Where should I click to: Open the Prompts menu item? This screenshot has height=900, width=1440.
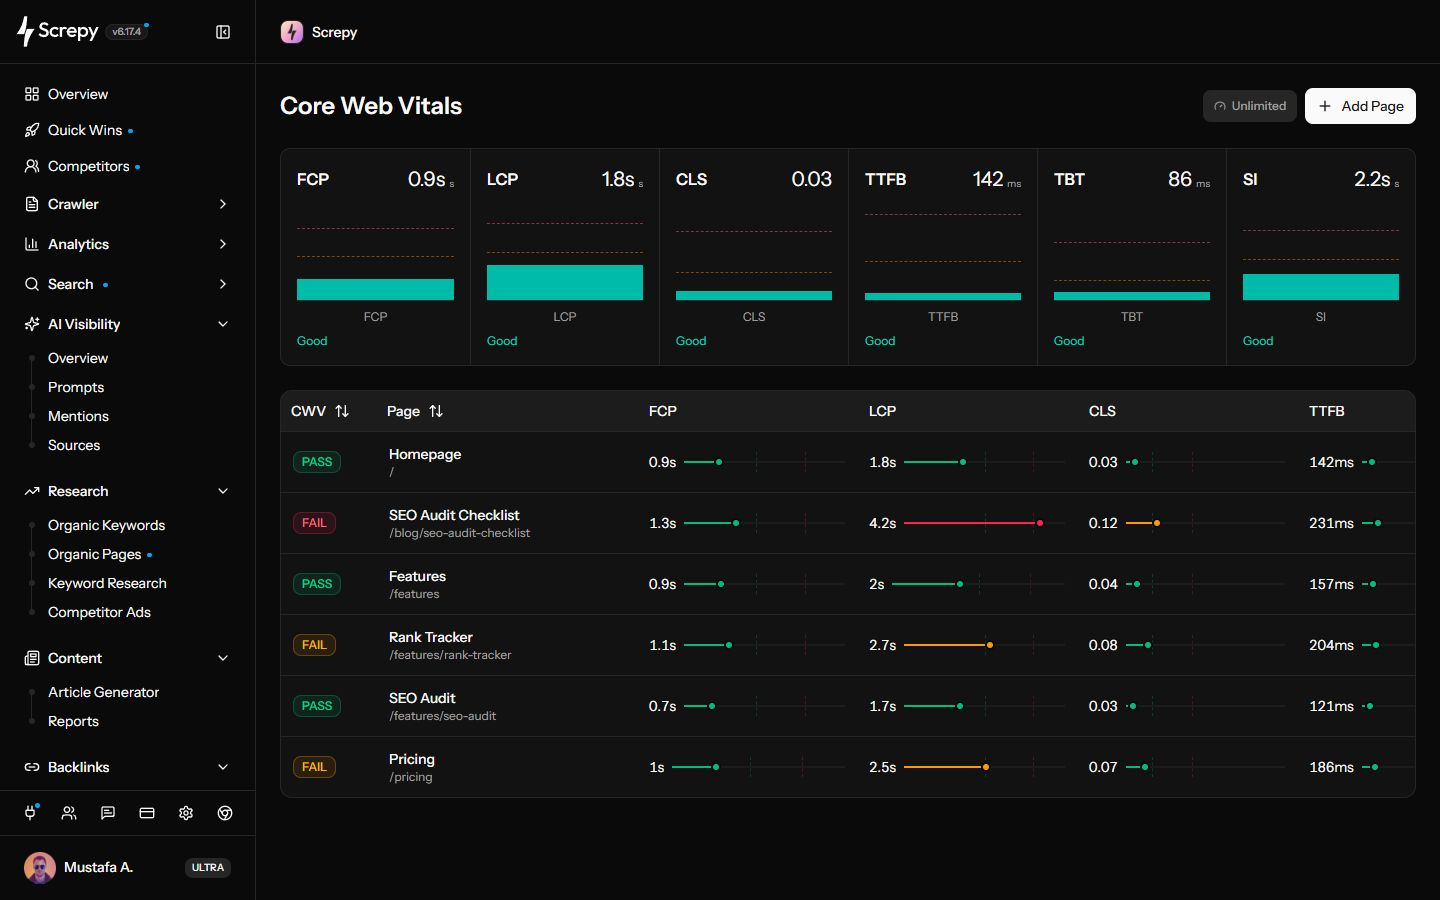click(76, 387)
